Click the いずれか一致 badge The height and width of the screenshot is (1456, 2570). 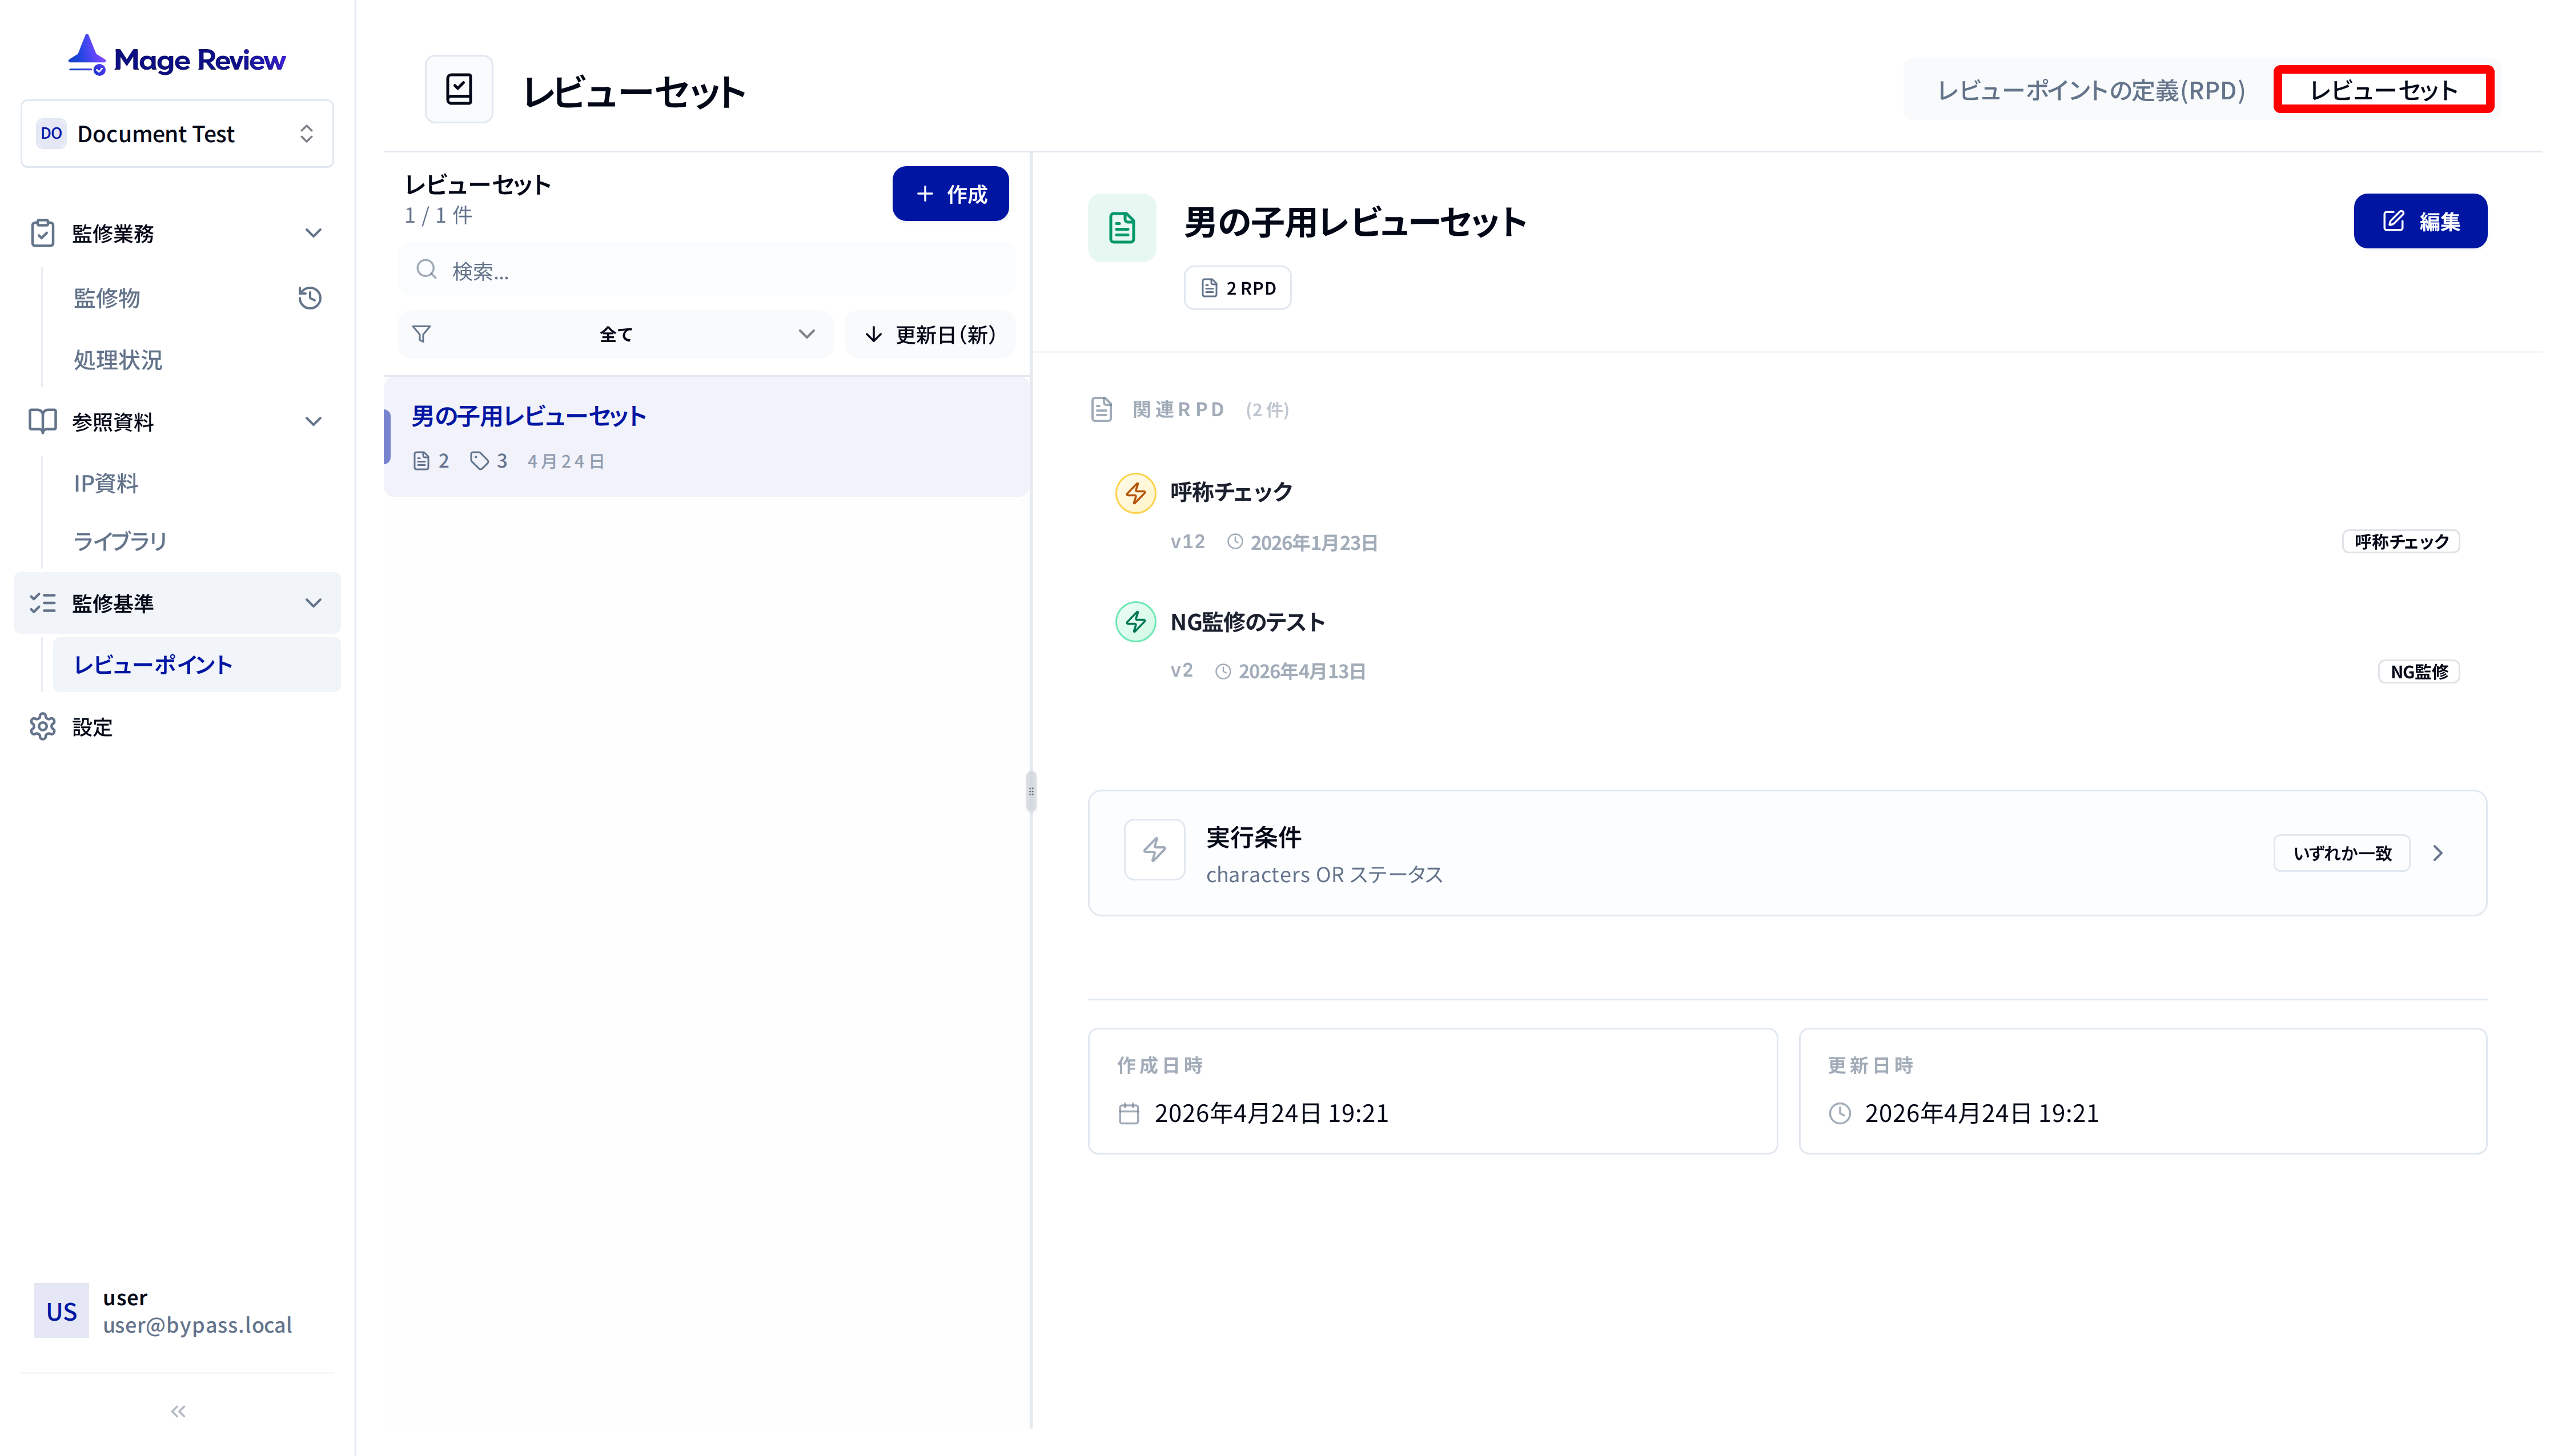pos(2342,853)
